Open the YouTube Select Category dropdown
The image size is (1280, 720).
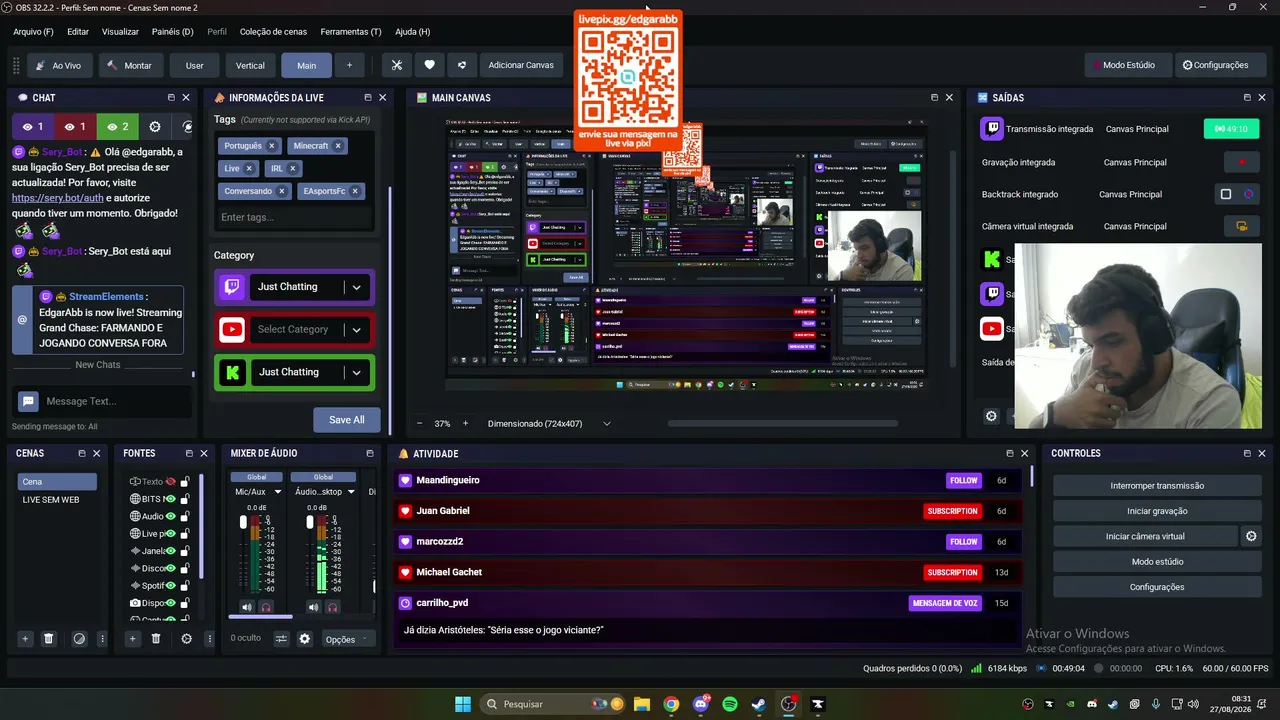356,329
